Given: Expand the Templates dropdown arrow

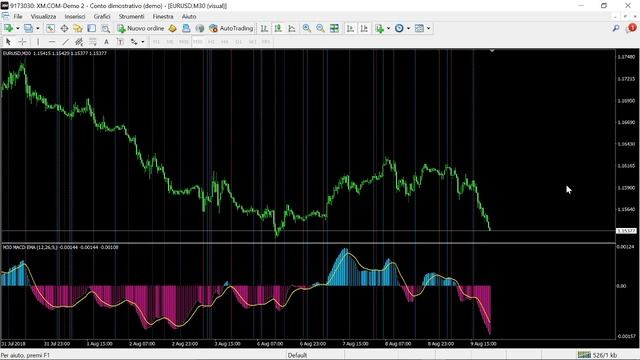Looking at the screenshot, I should [x=428, y=28].
